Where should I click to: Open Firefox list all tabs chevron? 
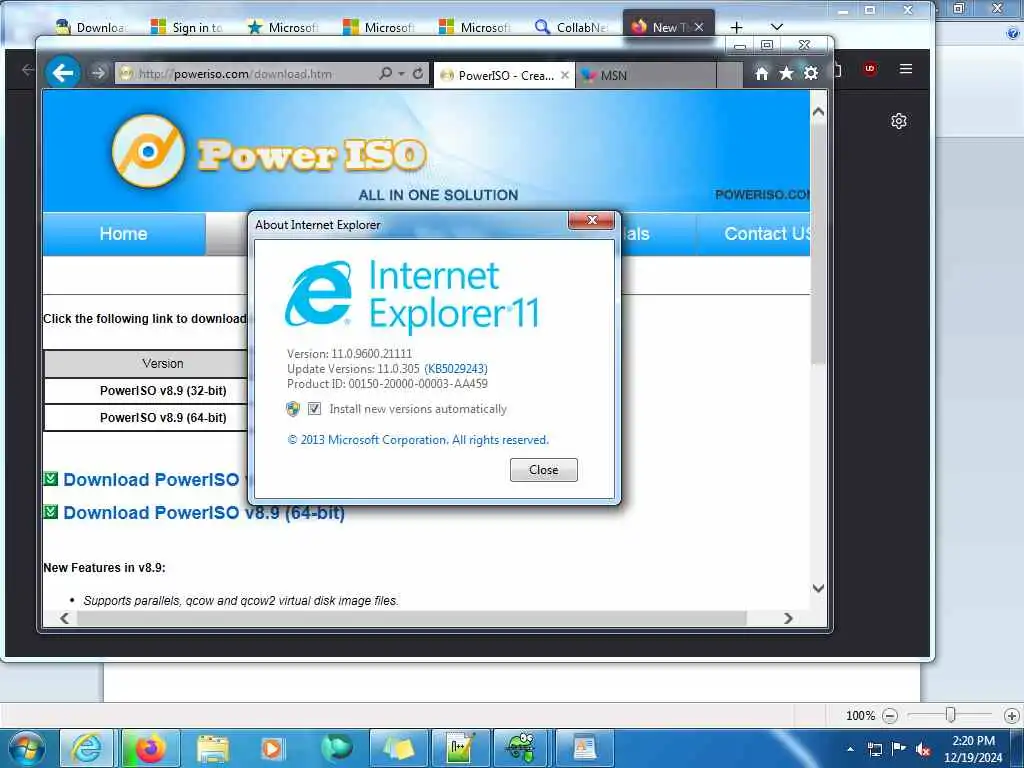[x=776, y=27]
